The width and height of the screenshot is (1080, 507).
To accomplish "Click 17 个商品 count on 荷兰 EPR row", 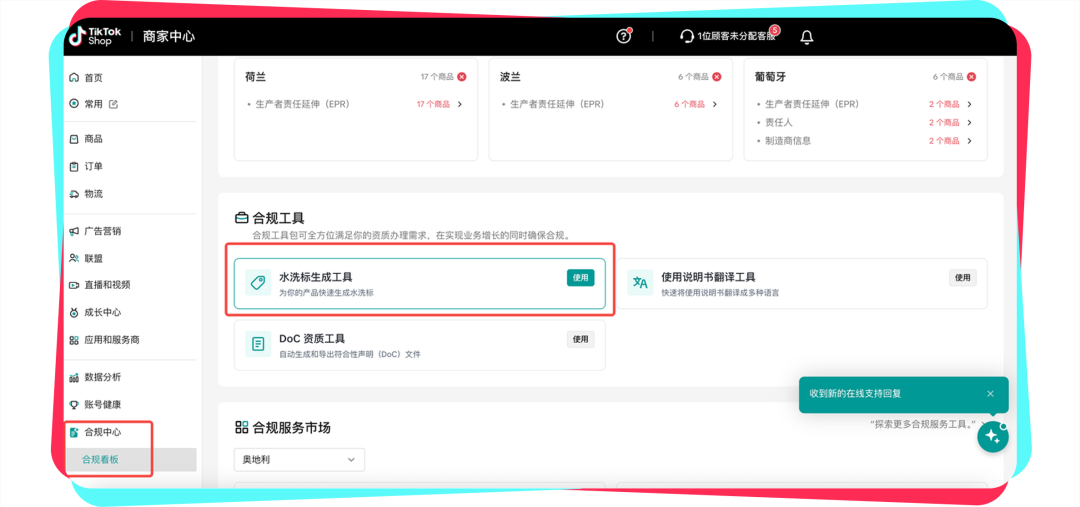I will point(433,105).
